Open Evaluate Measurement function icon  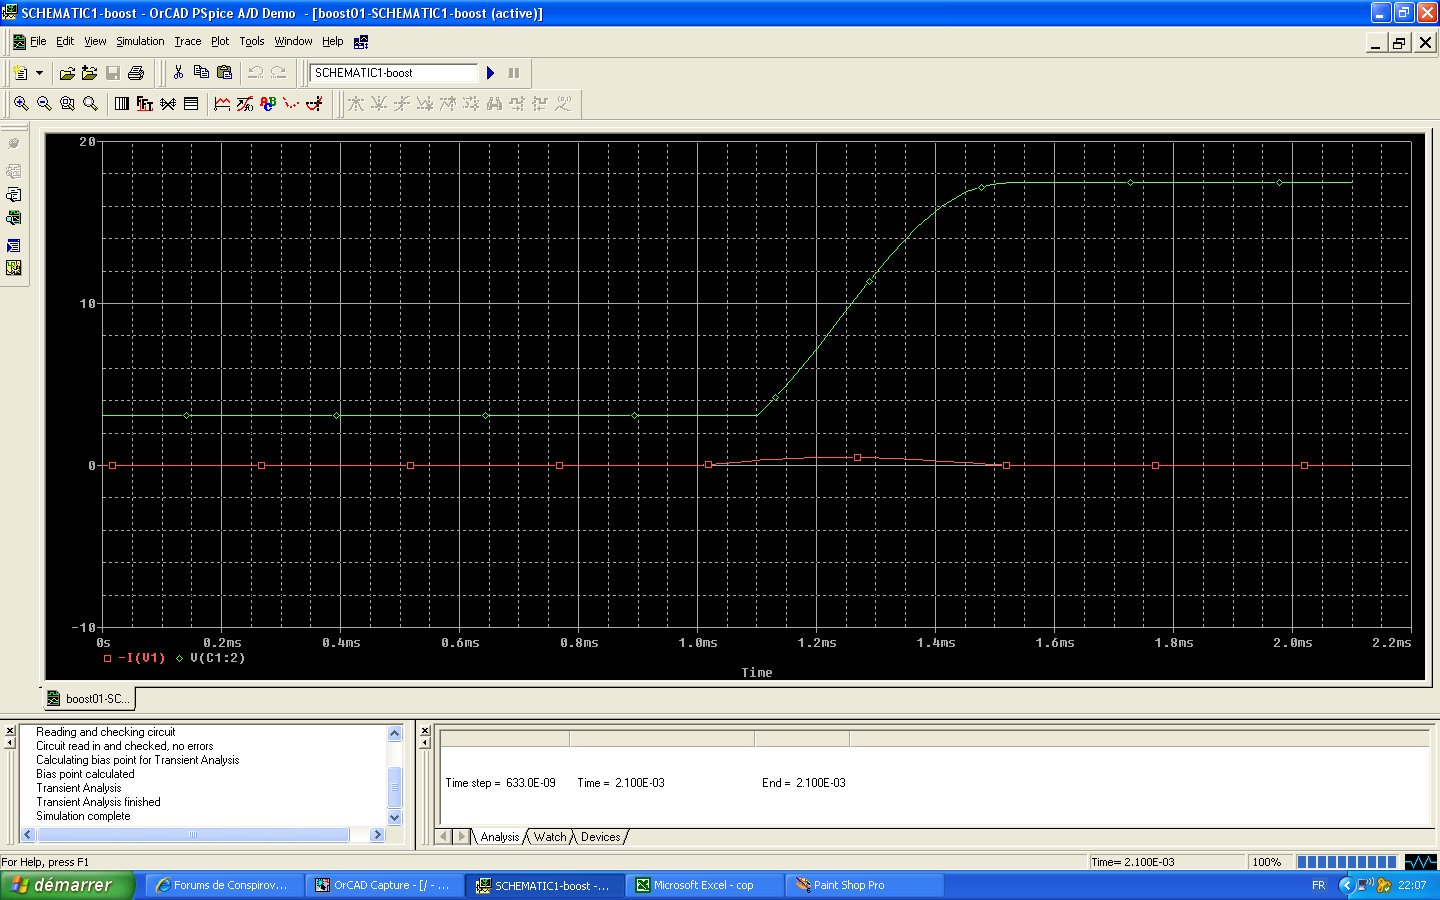[245, 103]
